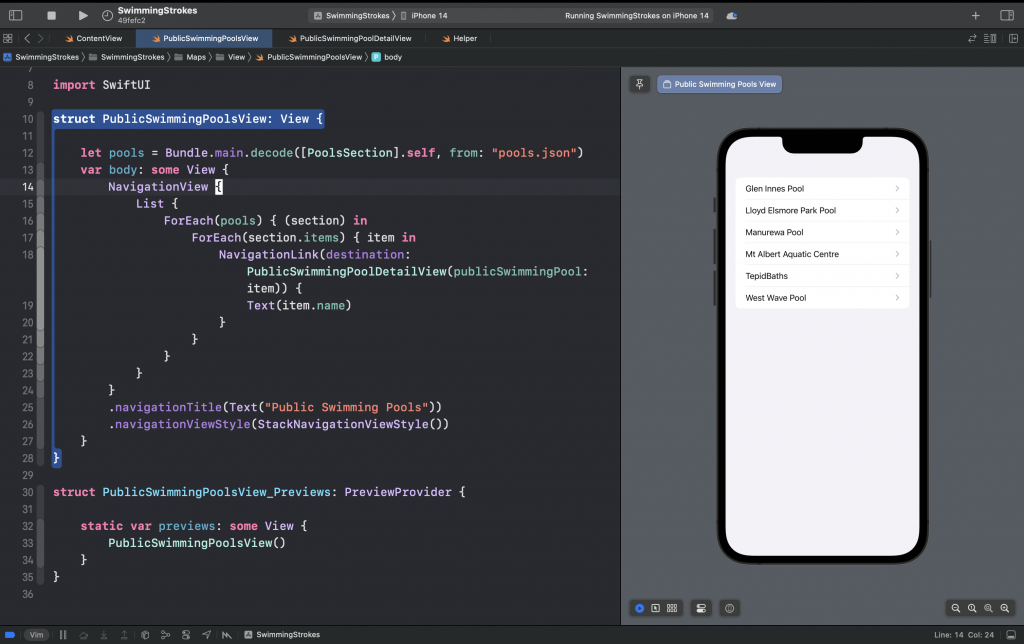The width and height of the screenshot is (1024, 644).
Task: Open TepidBaths row in preview
Action: point(822,276)
